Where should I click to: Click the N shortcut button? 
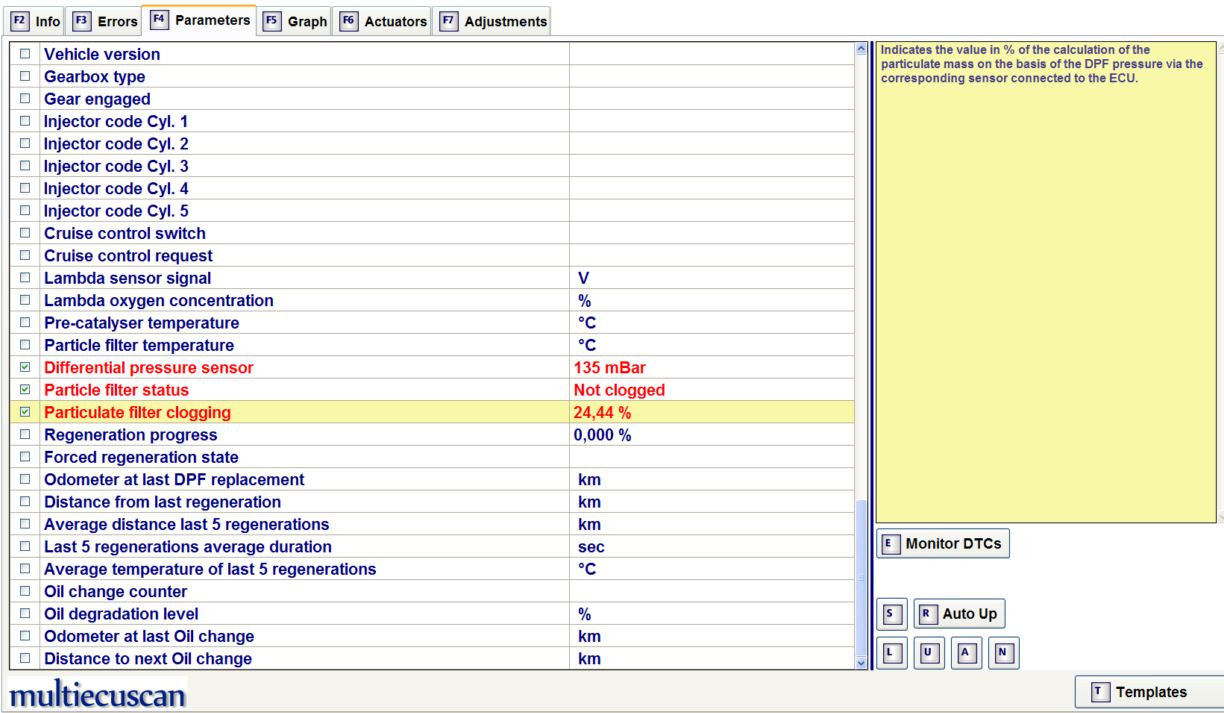pyautogui.click(x=1000, y=652)
